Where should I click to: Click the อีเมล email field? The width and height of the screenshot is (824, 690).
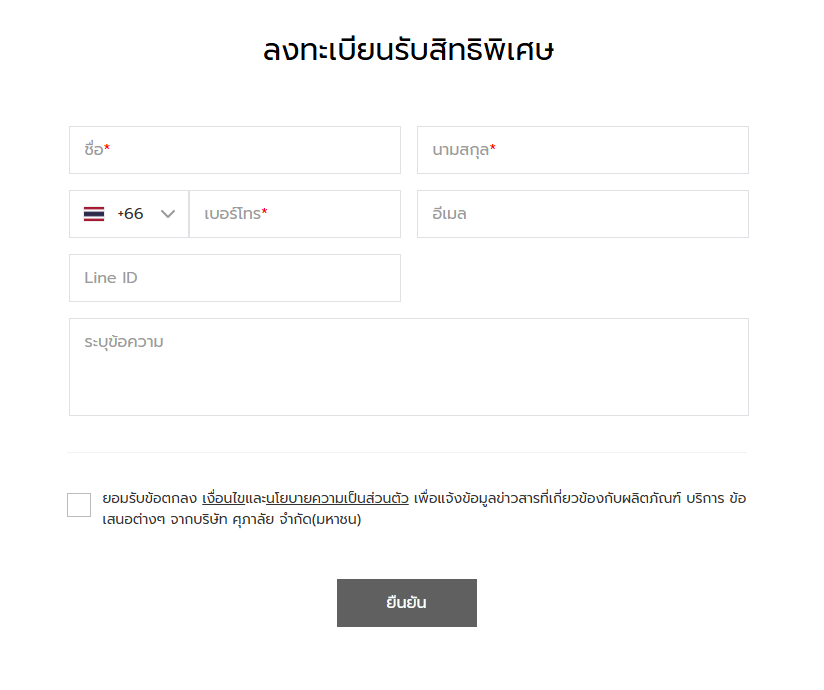(x=582, y=214)
